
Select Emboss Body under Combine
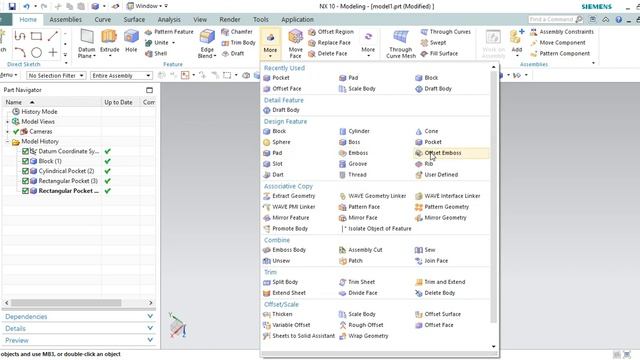point(284,250)
